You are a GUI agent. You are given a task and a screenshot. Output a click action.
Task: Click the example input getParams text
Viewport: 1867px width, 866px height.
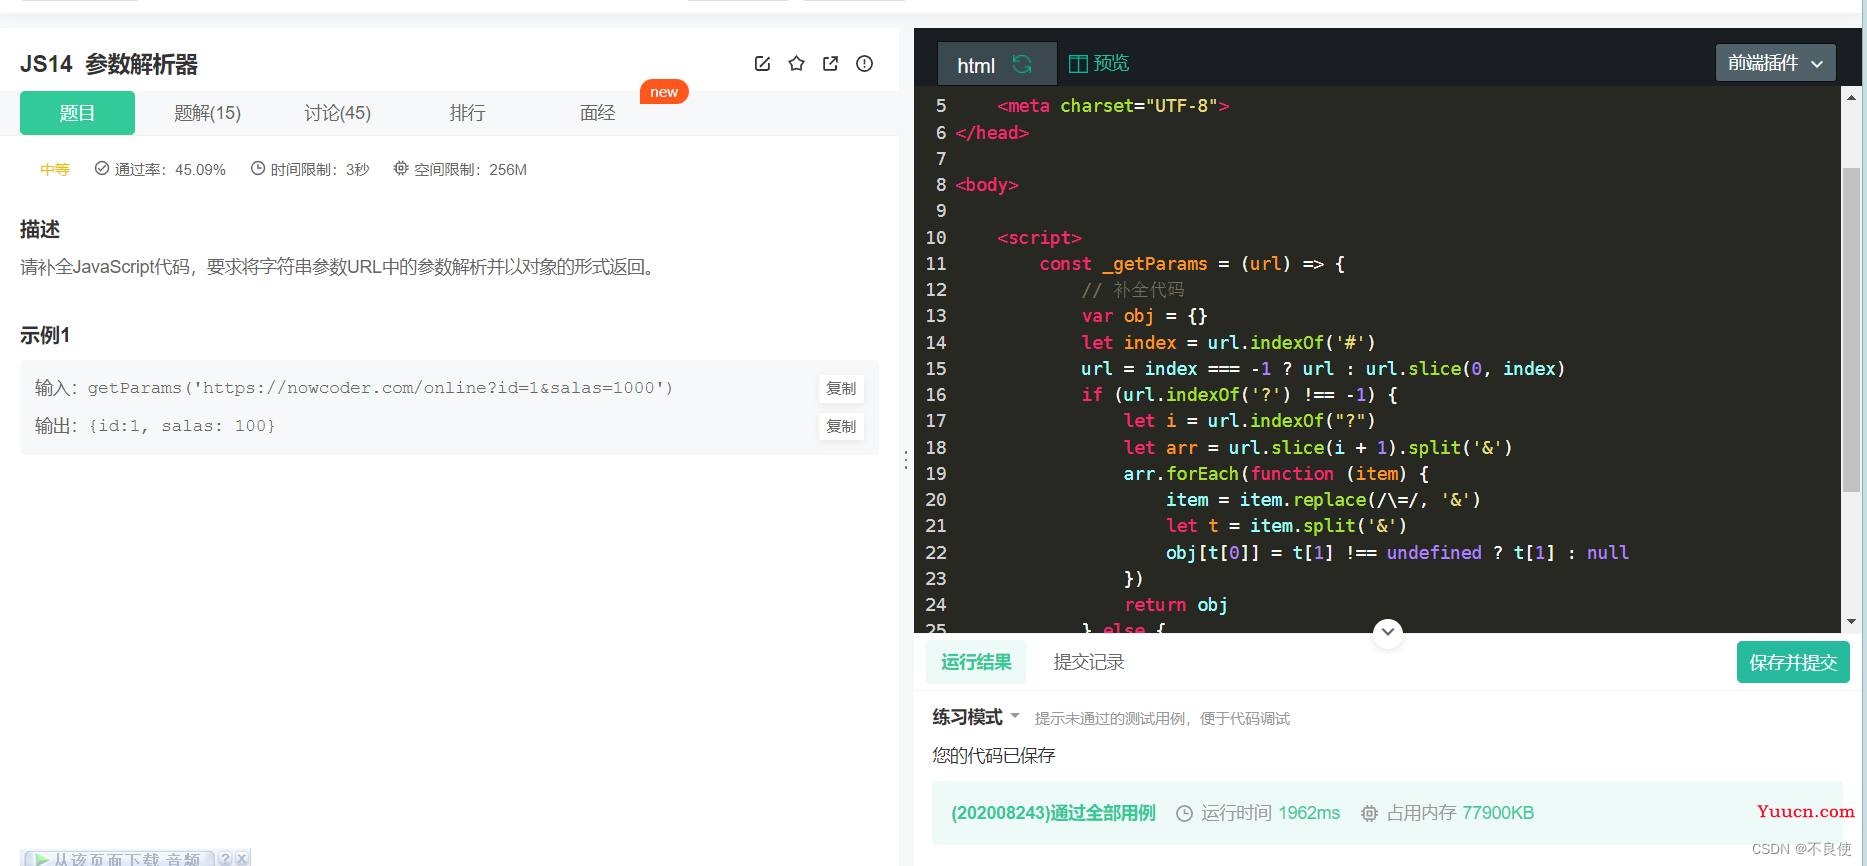point(380,388)
